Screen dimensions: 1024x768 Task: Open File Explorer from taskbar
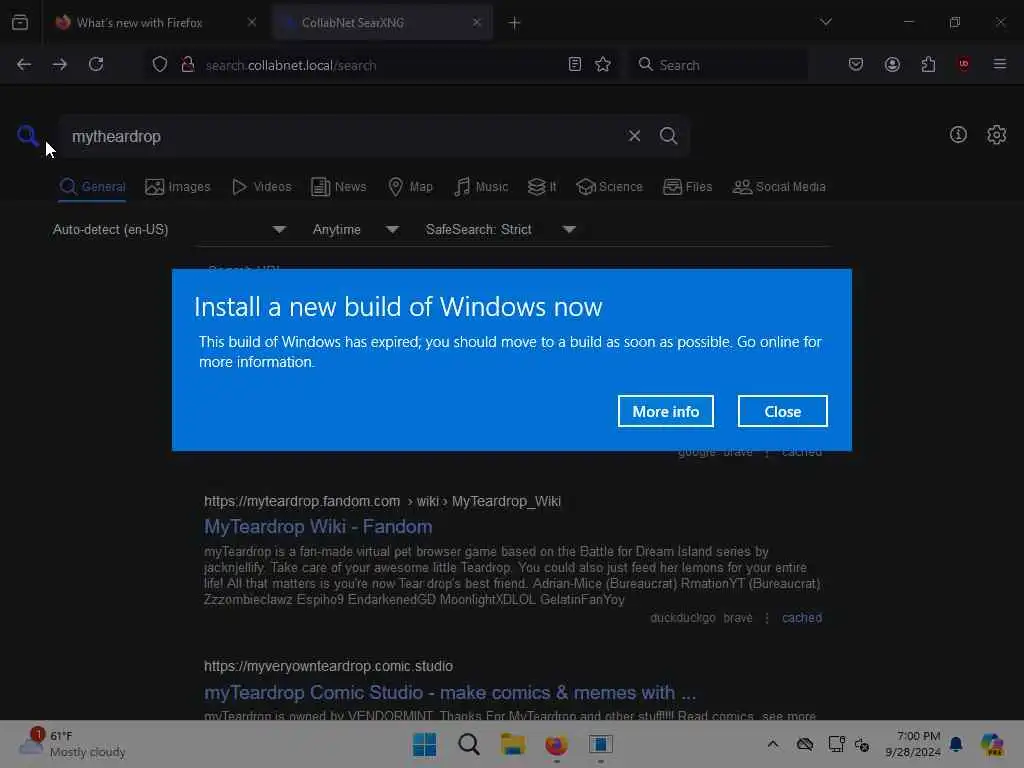[513, 744]
